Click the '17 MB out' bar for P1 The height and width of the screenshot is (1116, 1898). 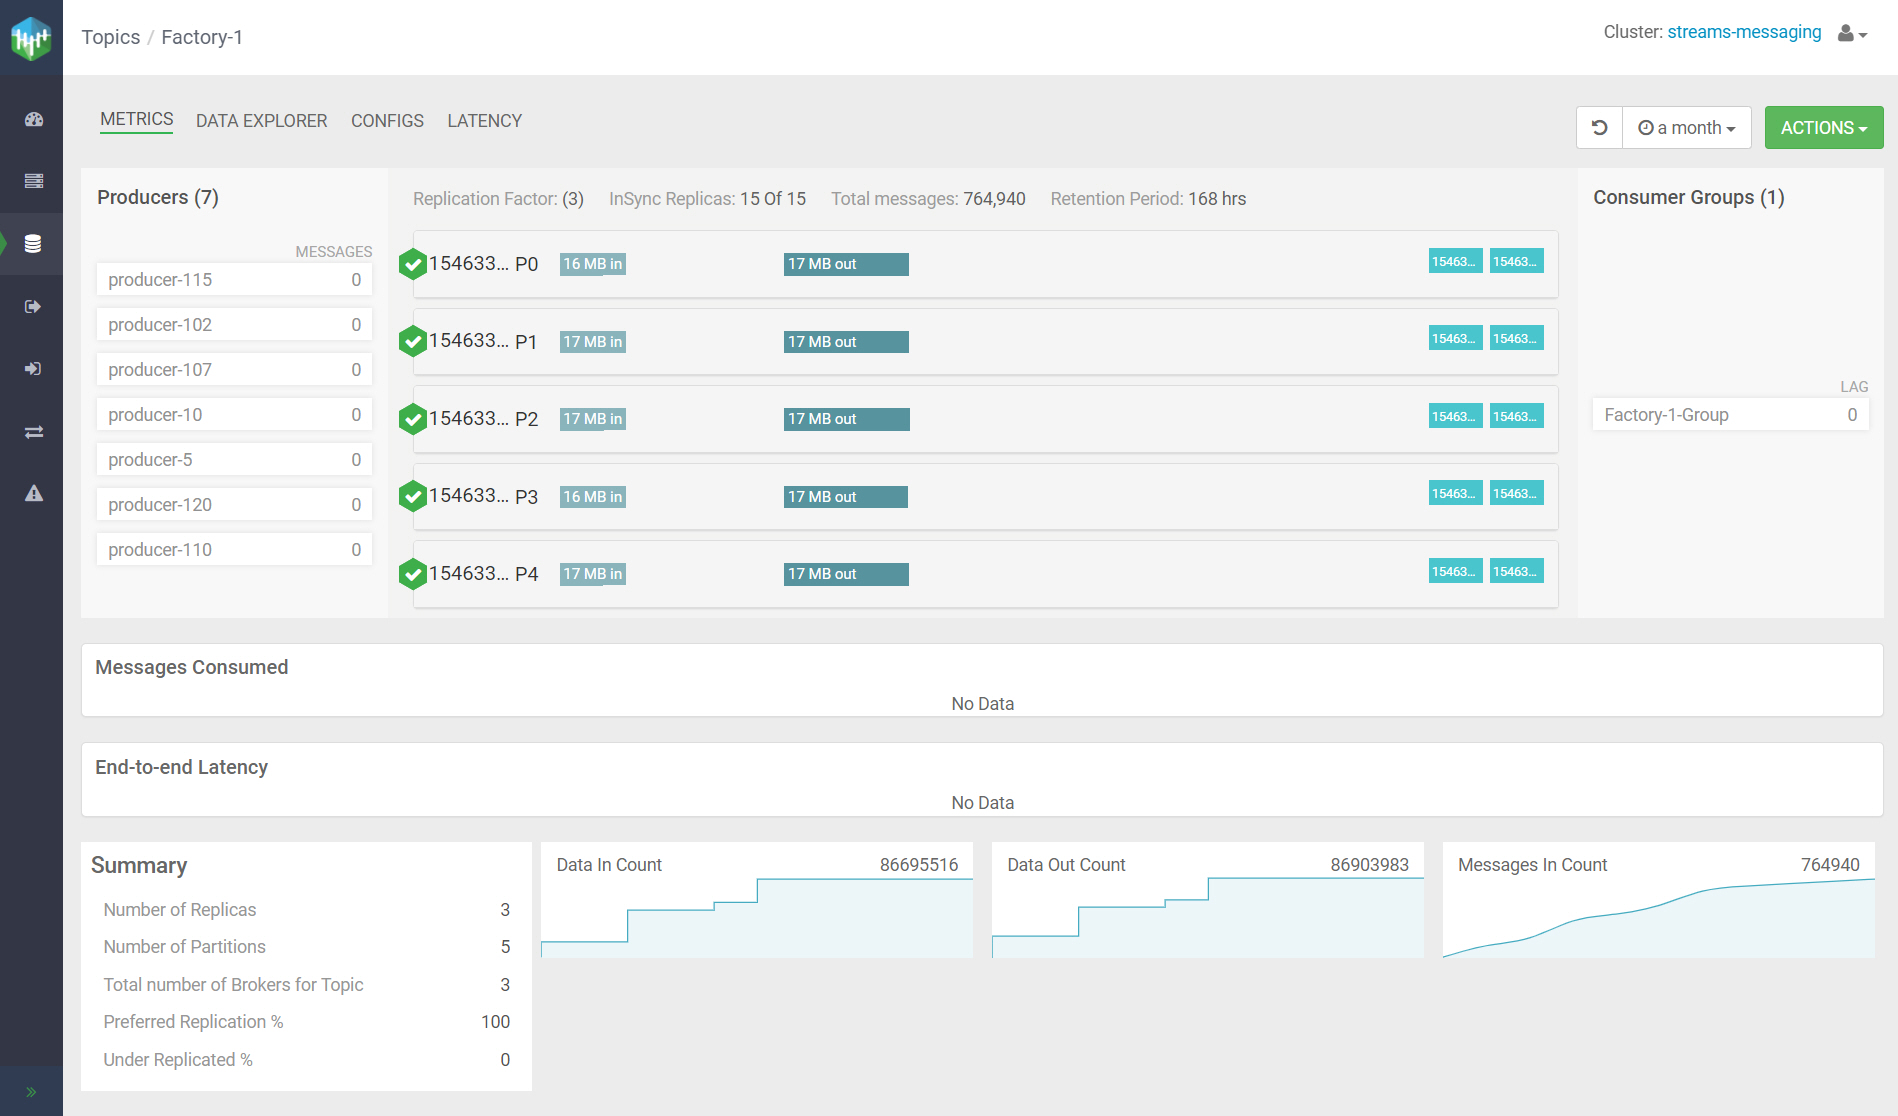click(846, 342)
